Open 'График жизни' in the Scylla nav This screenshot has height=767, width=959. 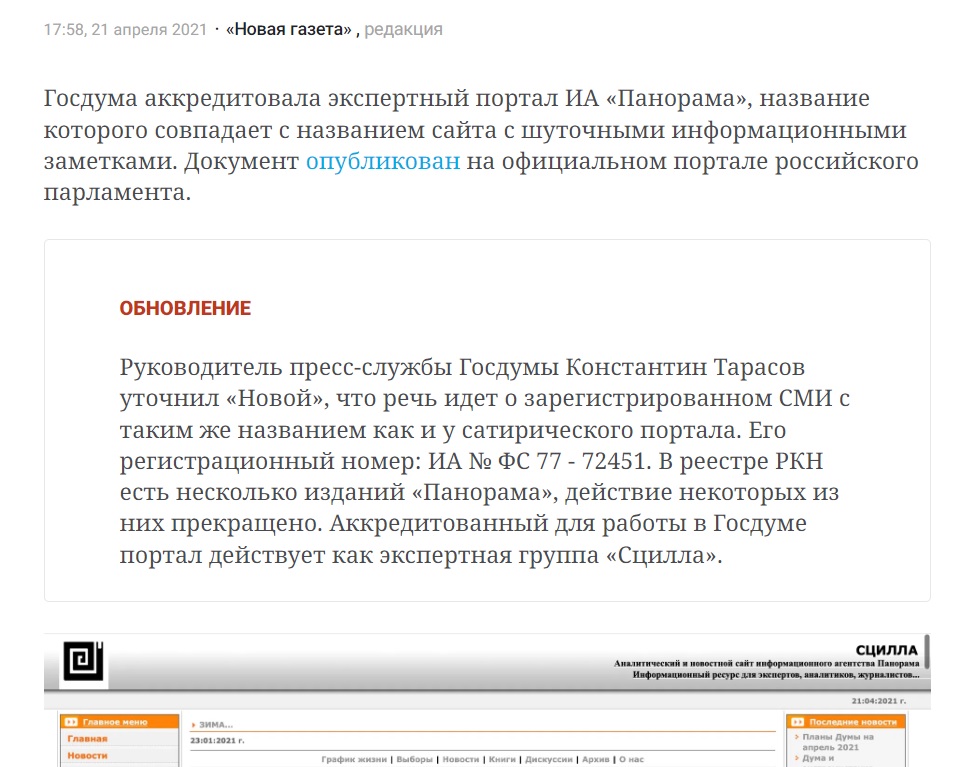point(354,759)
